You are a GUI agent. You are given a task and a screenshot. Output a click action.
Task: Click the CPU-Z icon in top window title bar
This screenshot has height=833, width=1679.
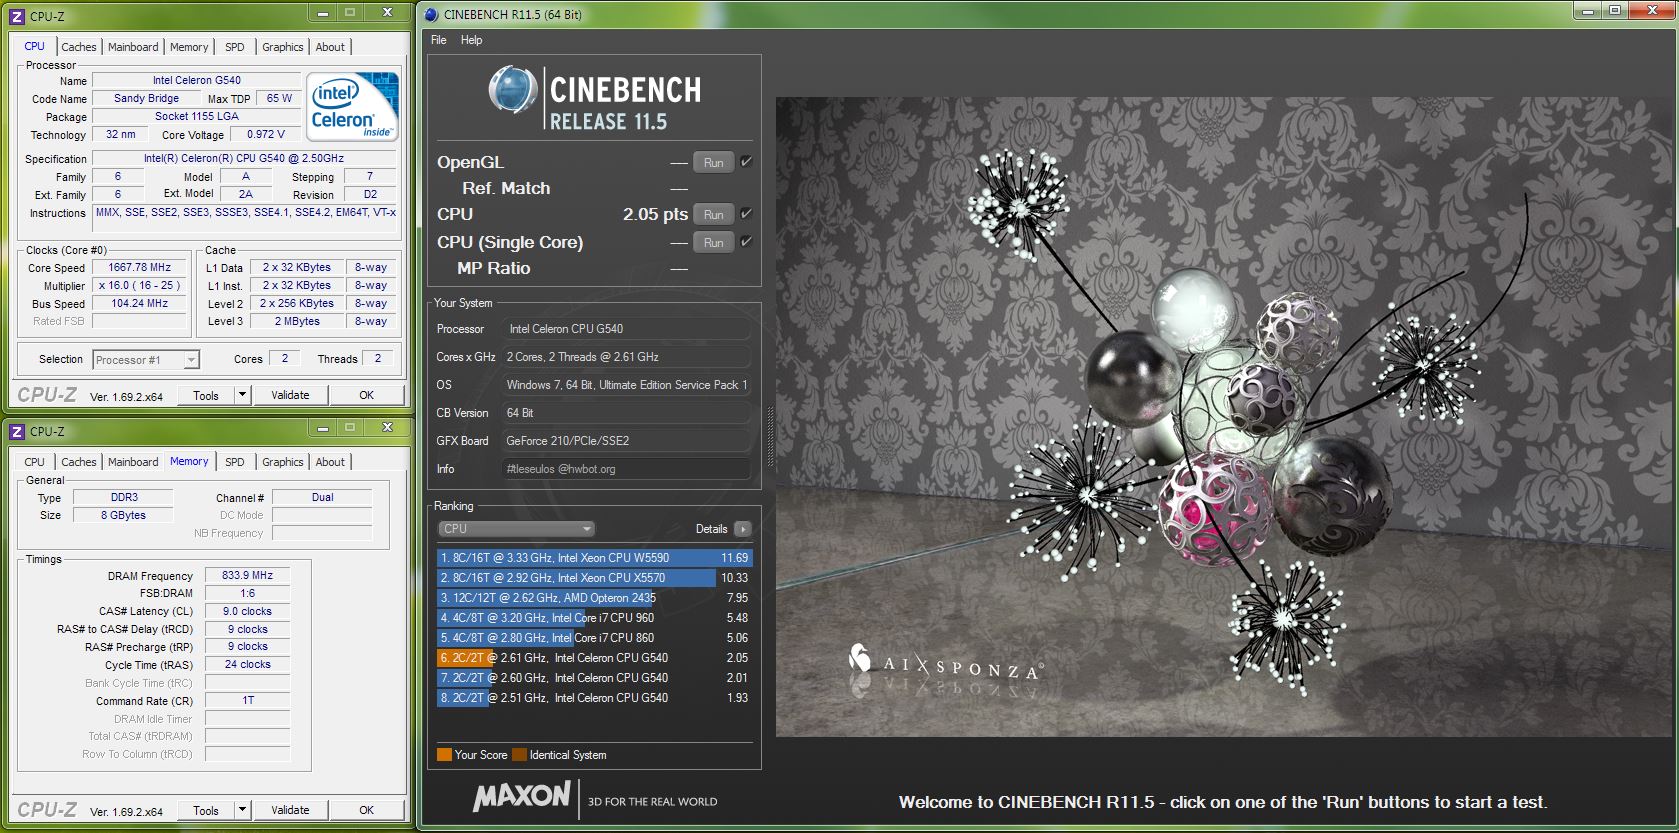[x=16, y=16]
